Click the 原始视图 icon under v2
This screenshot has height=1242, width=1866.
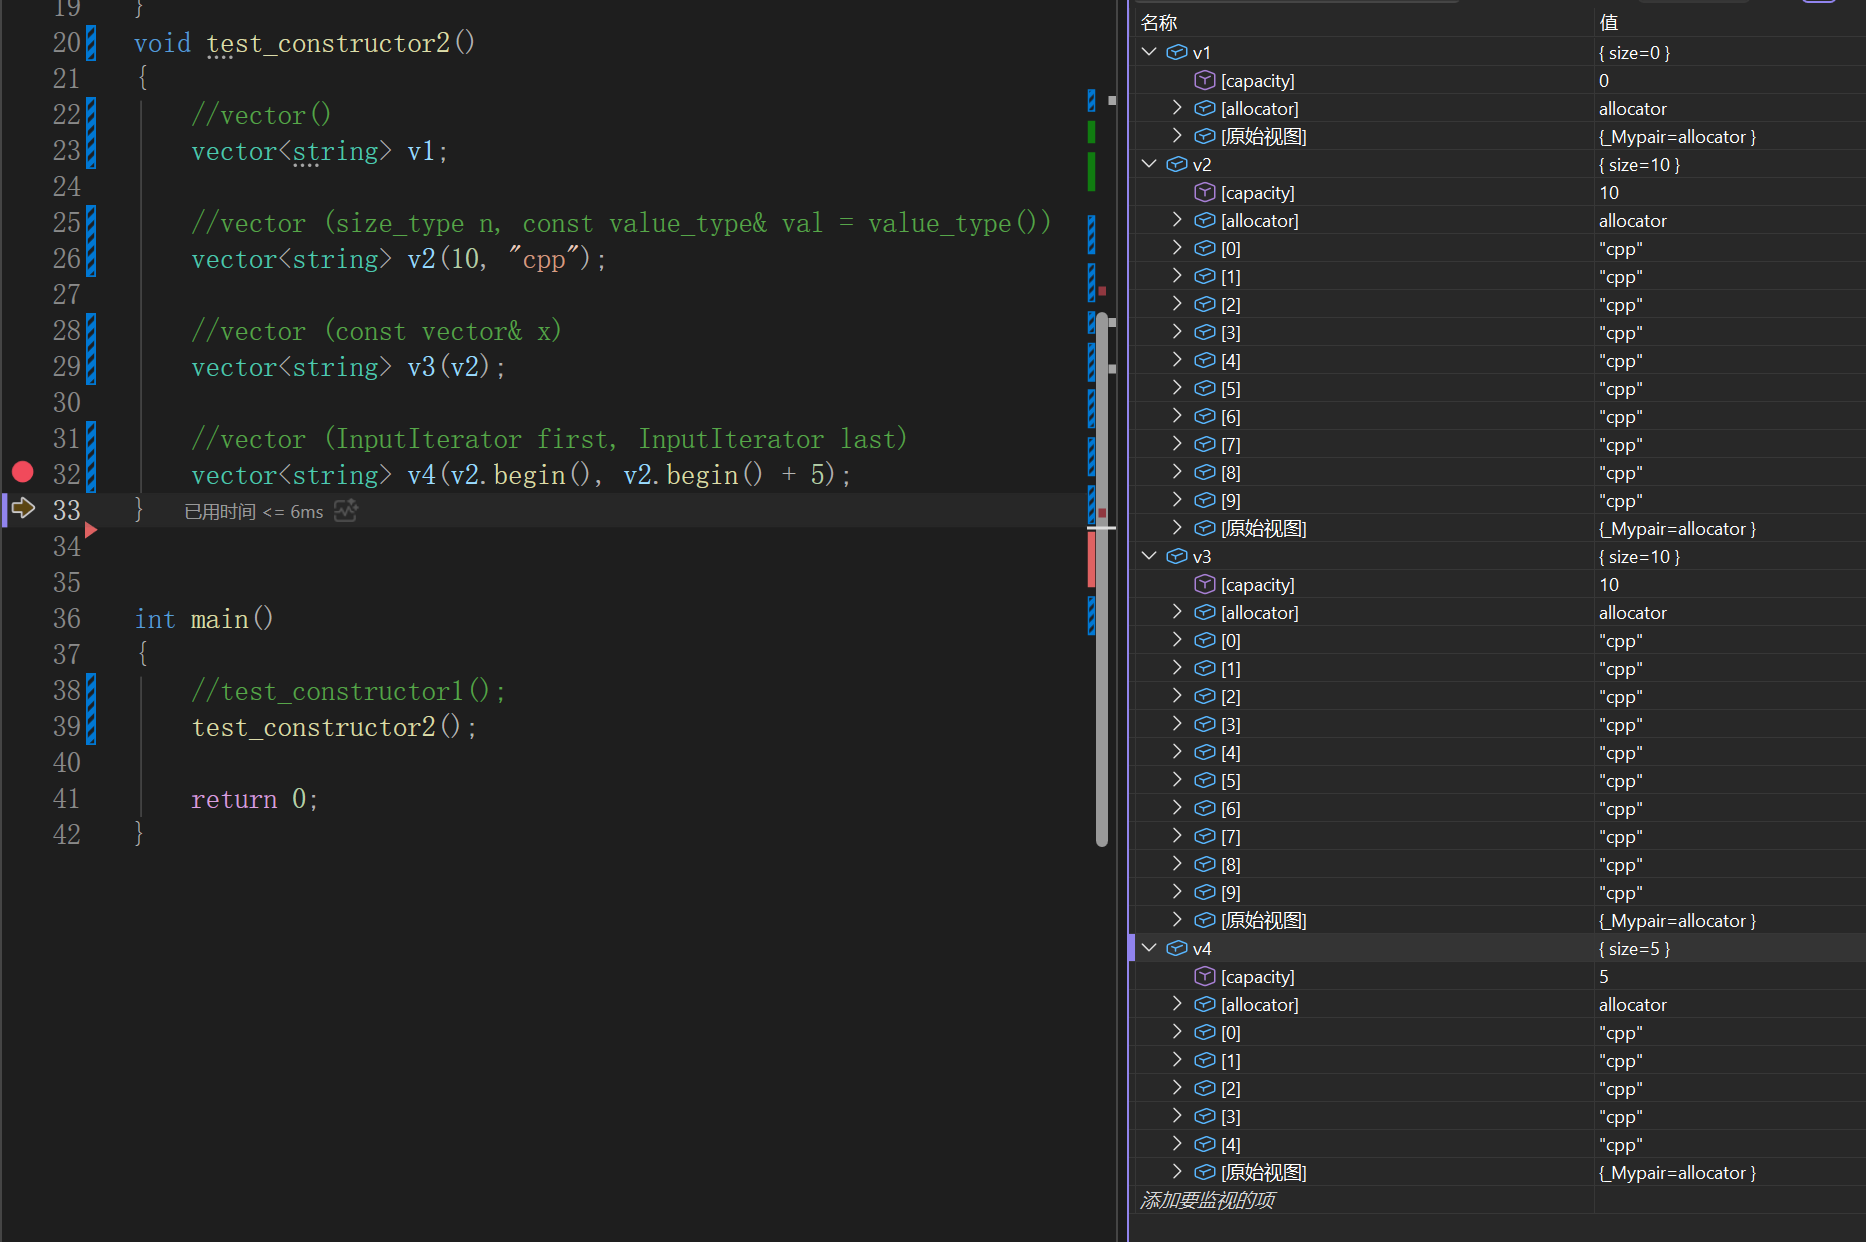coord(1205,528)
